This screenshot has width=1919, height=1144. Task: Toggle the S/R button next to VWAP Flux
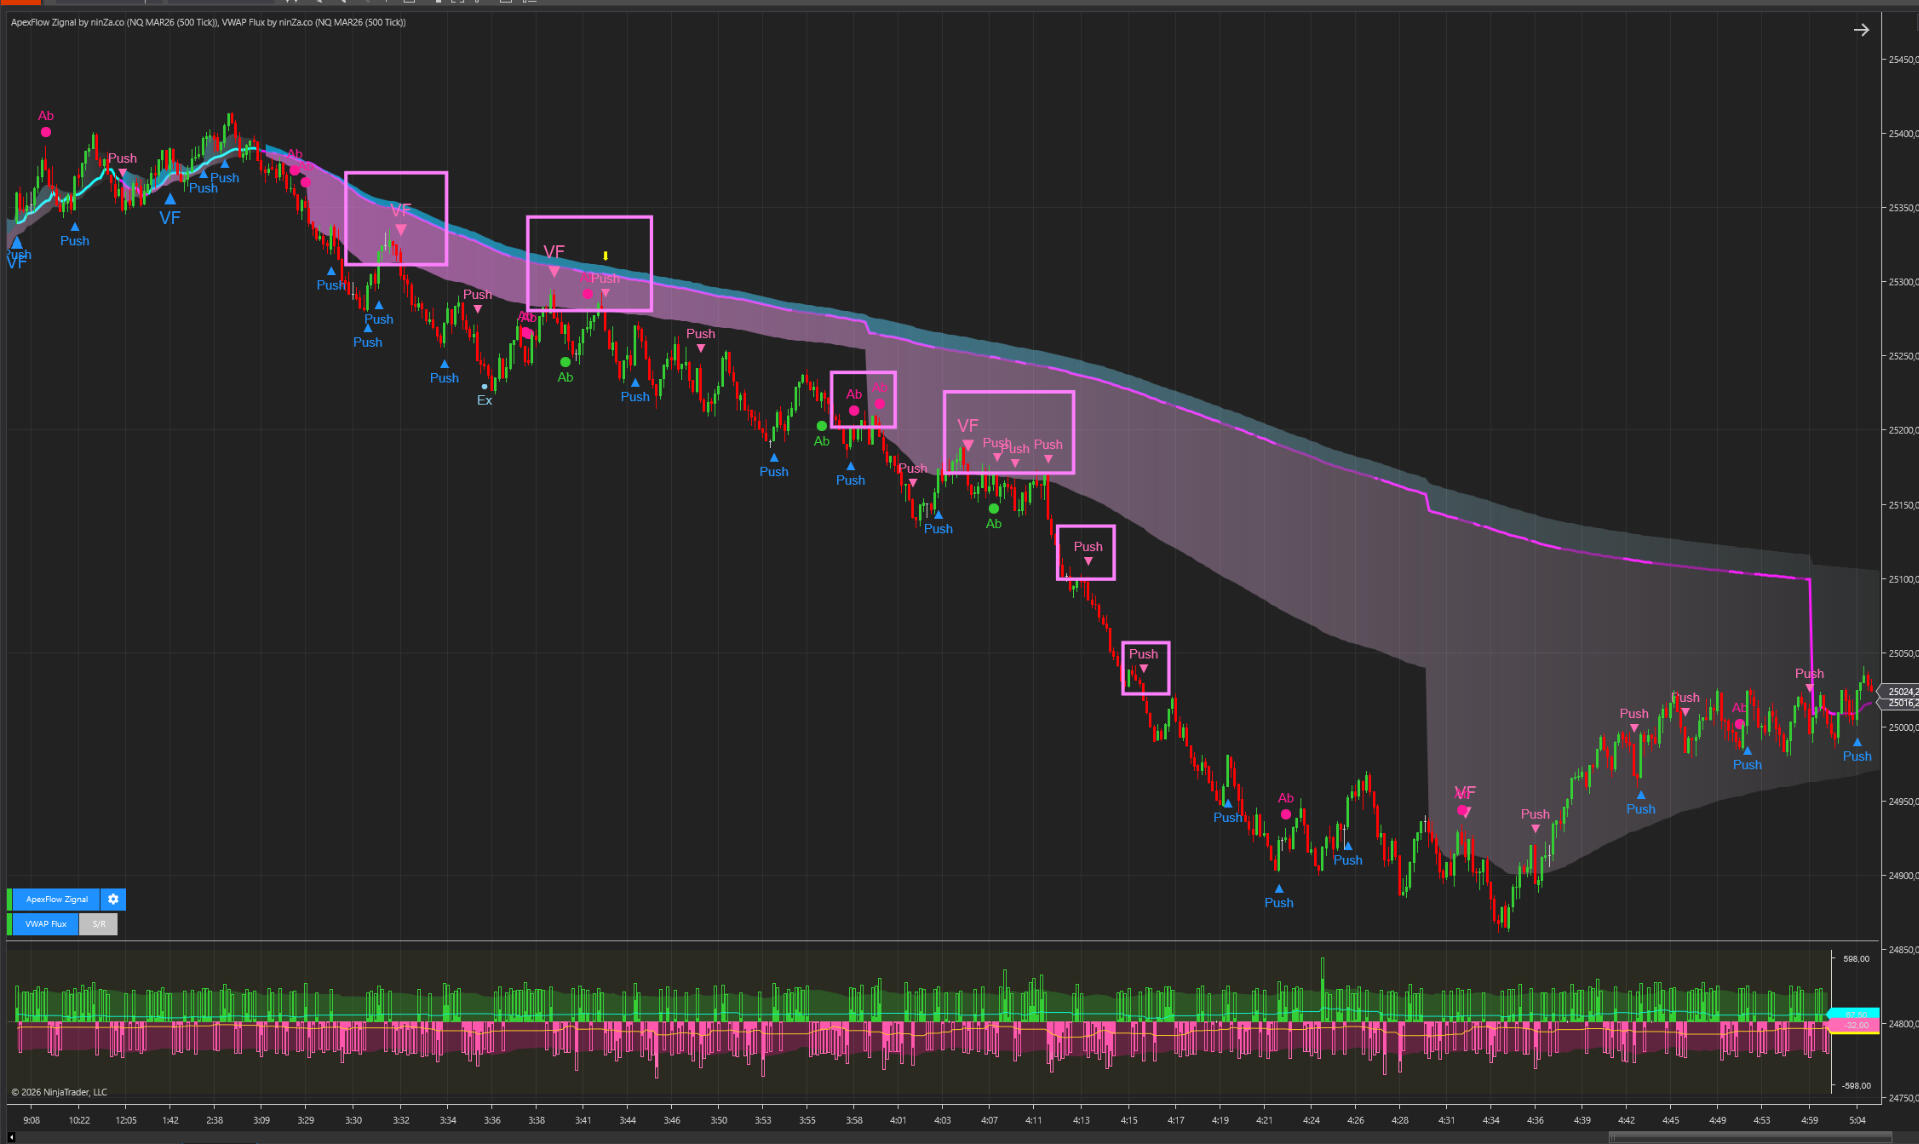99,924
